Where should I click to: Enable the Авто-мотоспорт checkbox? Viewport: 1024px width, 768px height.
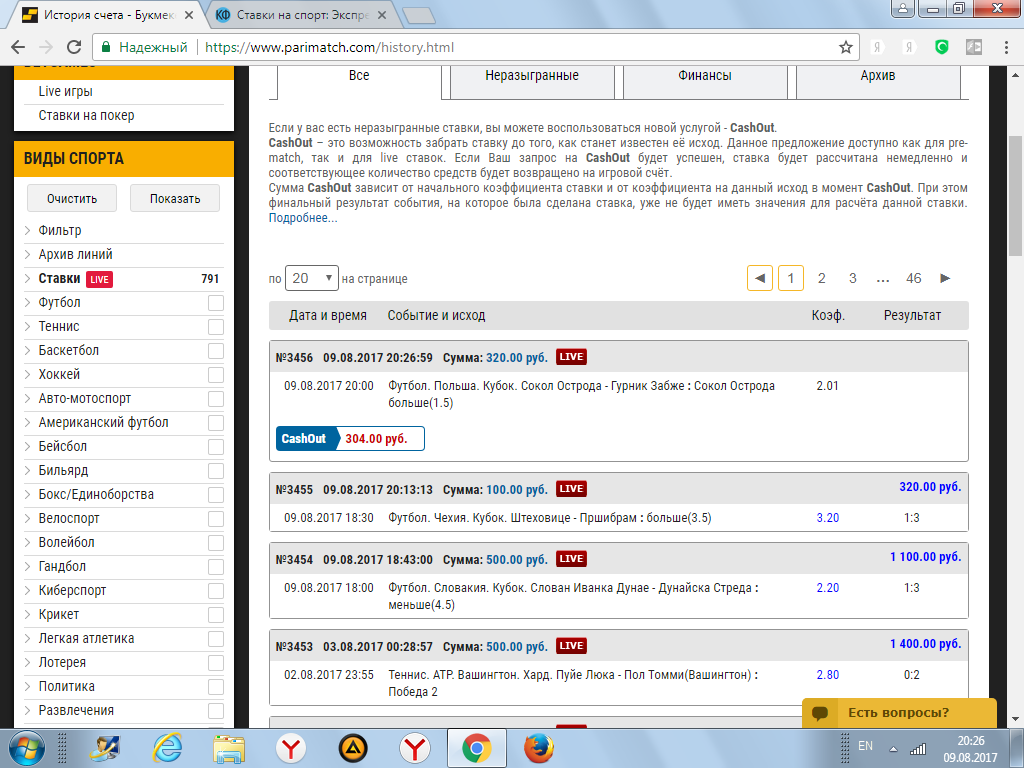(216, 399)
